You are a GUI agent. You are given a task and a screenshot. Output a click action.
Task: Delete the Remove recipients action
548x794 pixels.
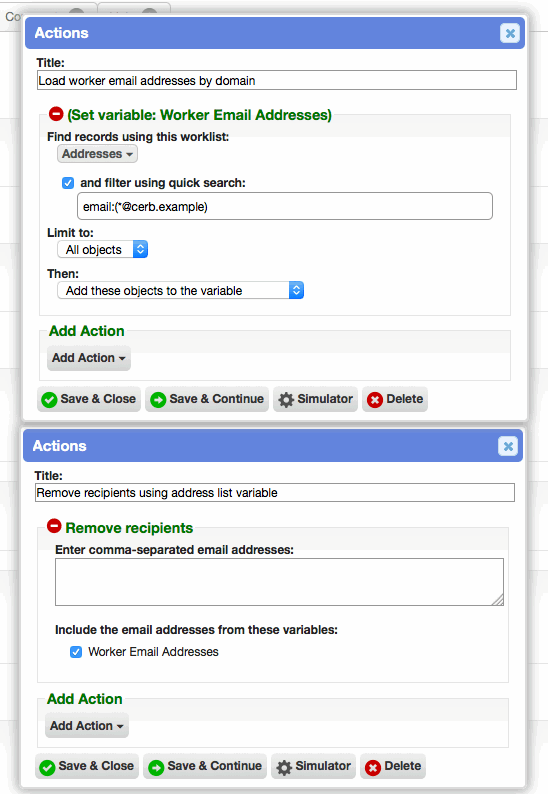[x=393, y=766]
